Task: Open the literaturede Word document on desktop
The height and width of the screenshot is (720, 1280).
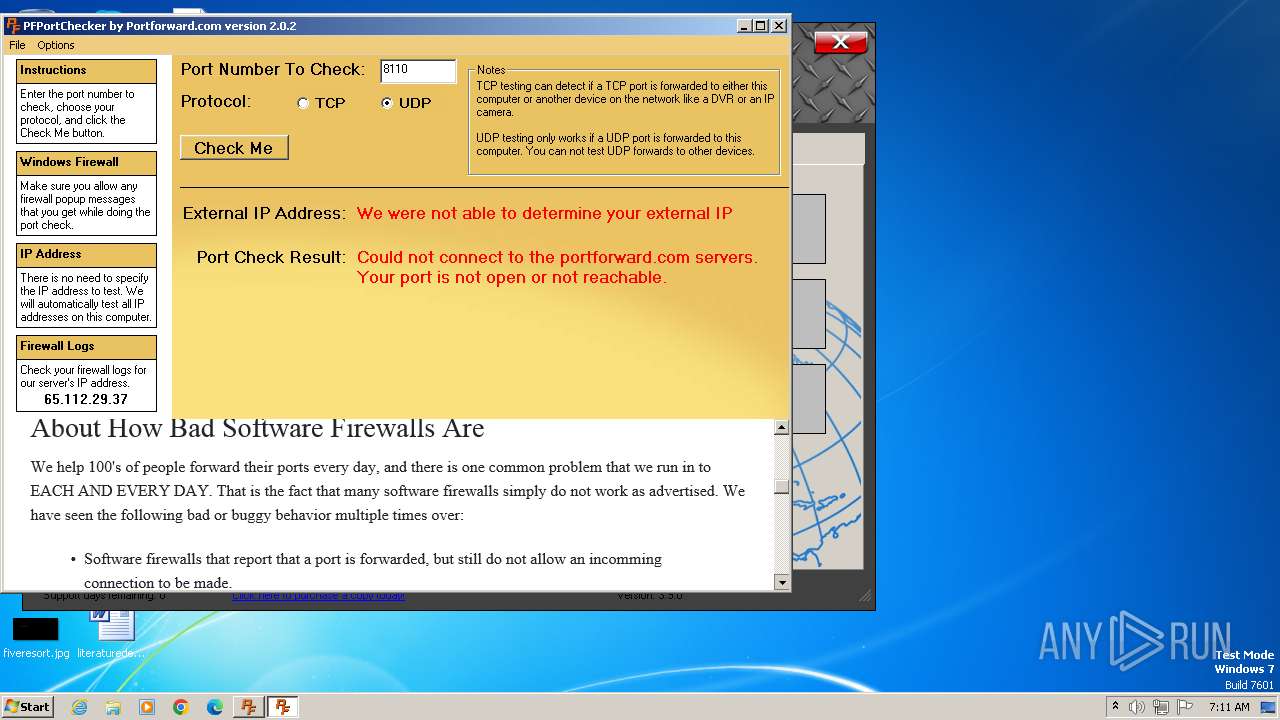Action: tap(112, 635)
